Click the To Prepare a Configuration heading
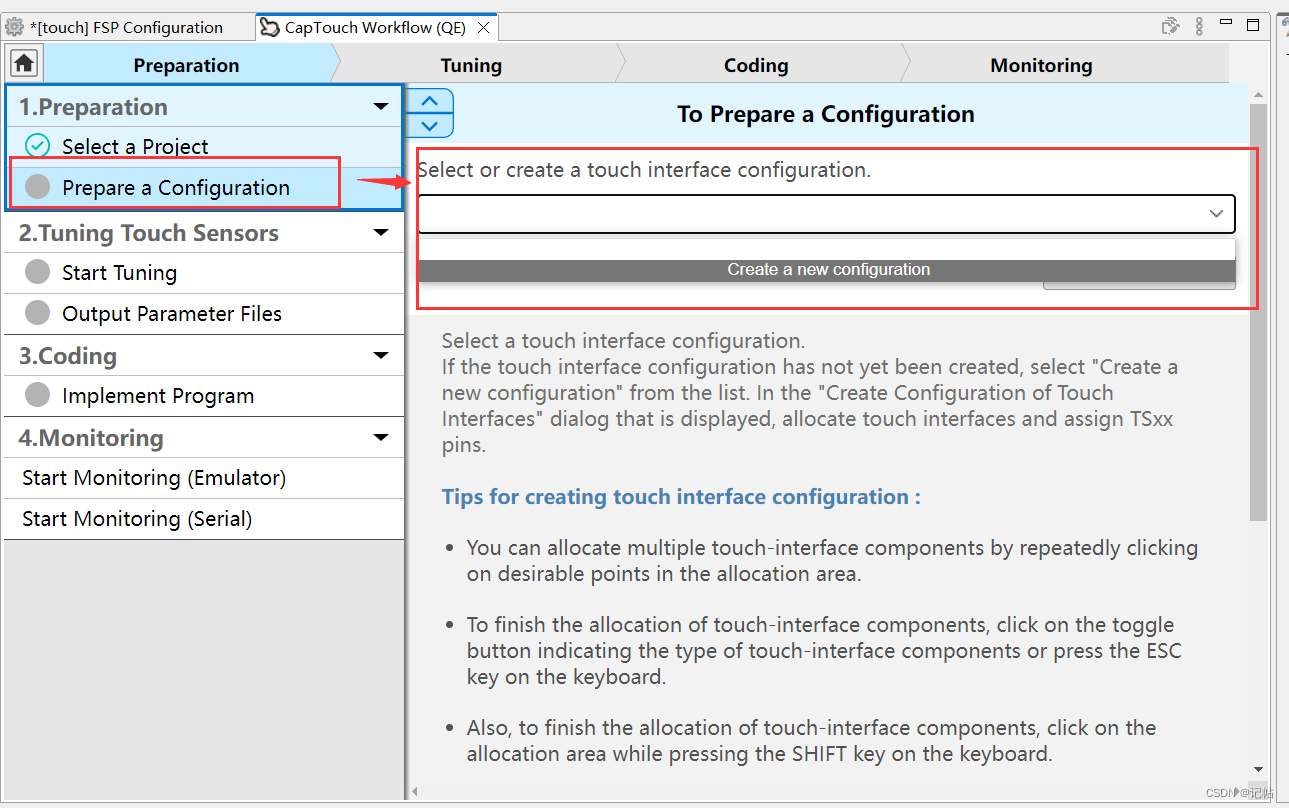Image resolution: width=1289 pixels, height=808 pixels. [x=826, y=114]
